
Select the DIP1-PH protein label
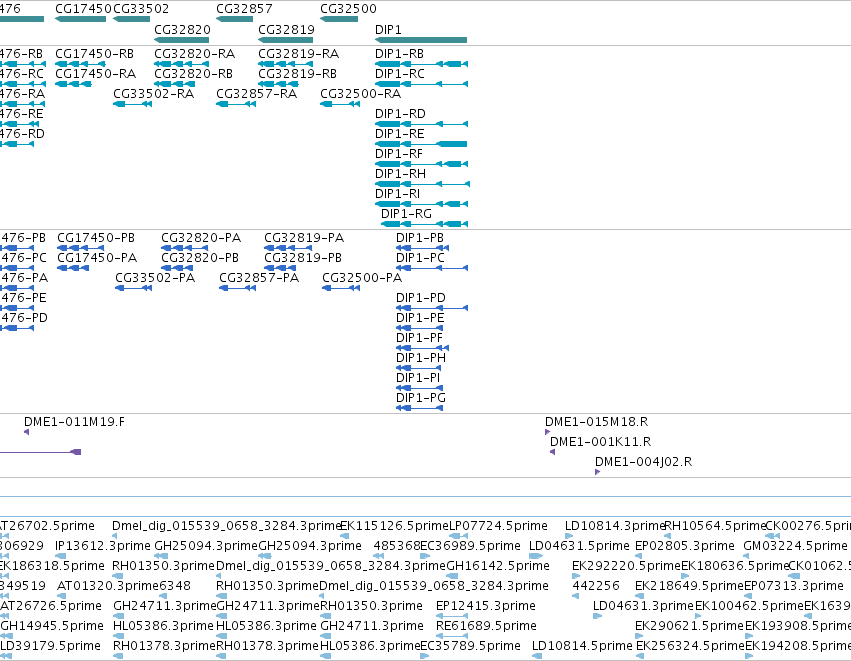tap(421, 359)
